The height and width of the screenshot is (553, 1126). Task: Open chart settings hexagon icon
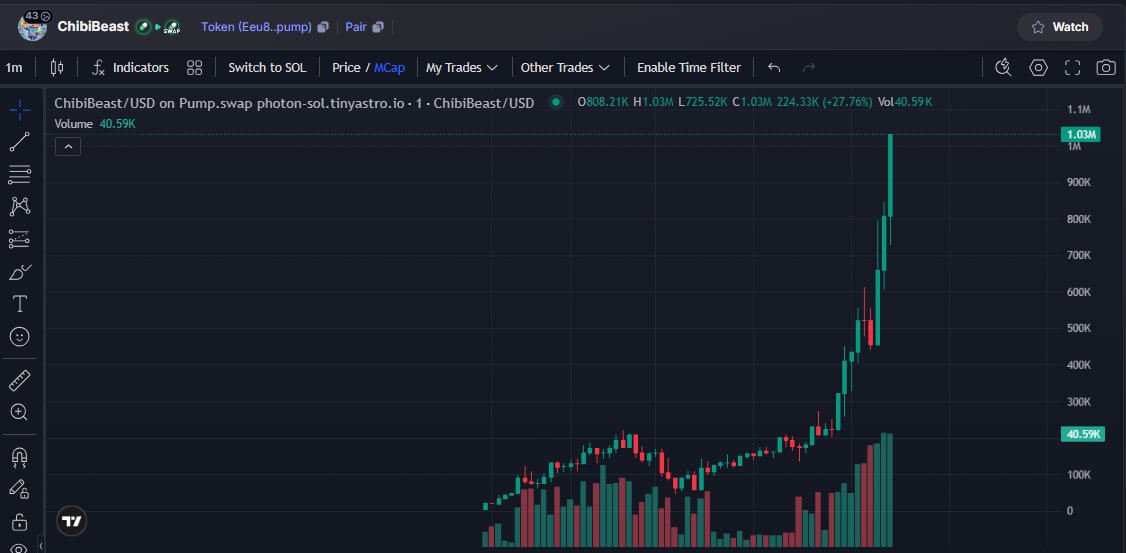point(1038,68)
